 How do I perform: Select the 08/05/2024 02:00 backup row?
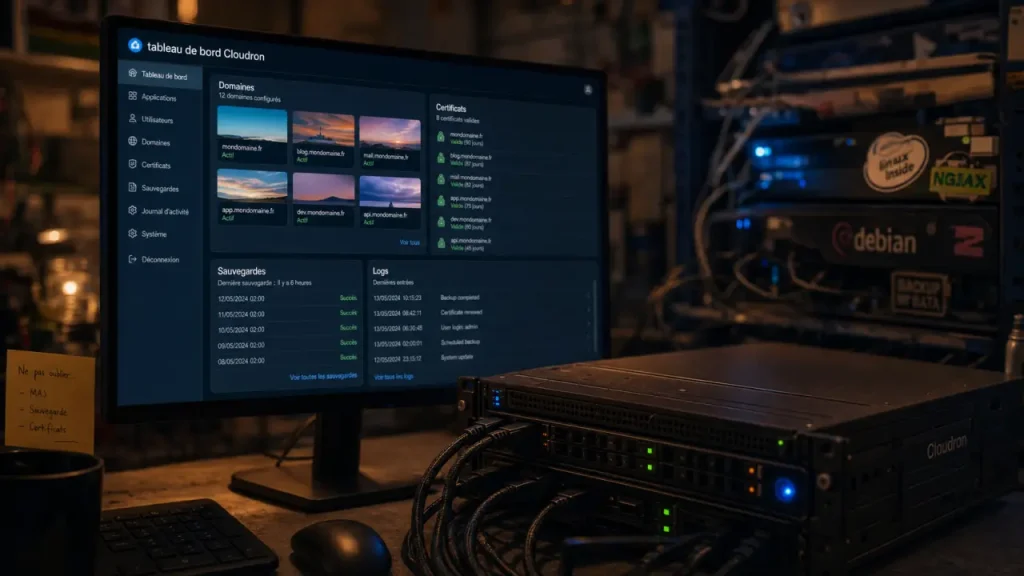[287, 360]
